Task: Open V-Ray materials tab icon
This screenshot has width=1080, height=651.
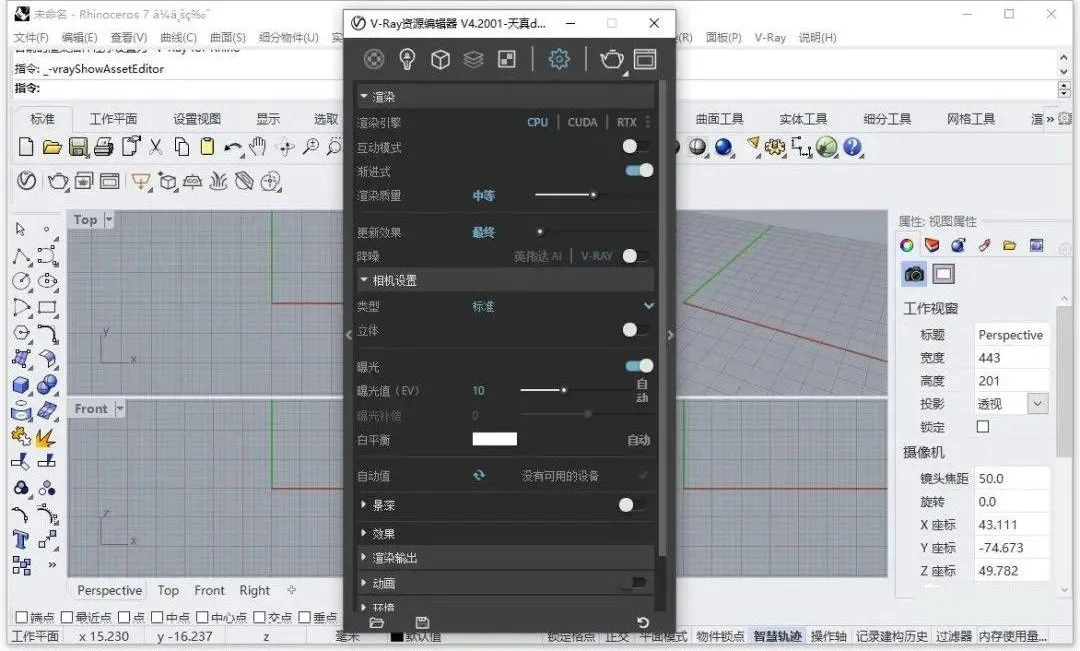Action: coord(374,59)
